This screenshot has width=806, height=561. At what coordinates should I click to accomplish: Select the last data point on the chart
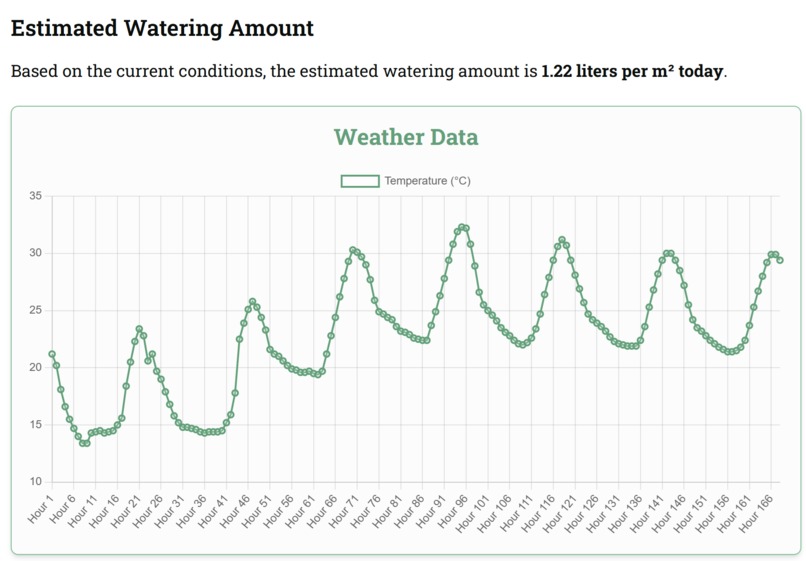point(780,260)
